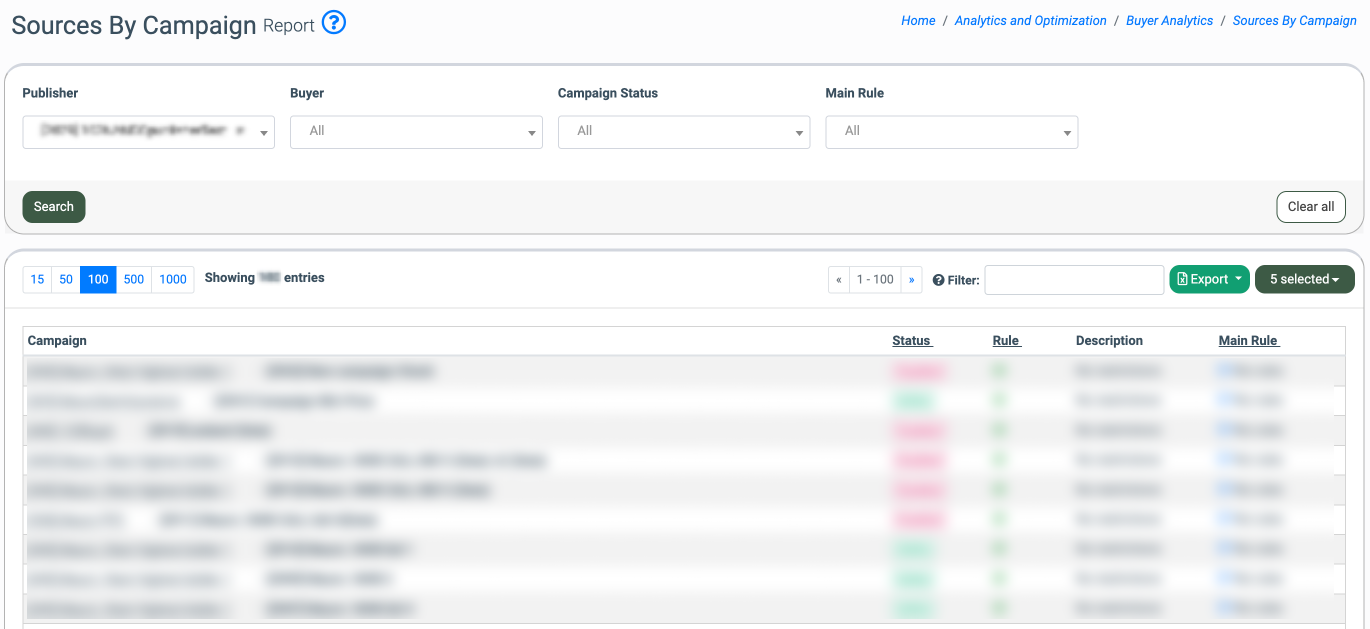
Task: Open the Export spreadsheet menu
Action: pyautogui.click(x=1209, y=279)
